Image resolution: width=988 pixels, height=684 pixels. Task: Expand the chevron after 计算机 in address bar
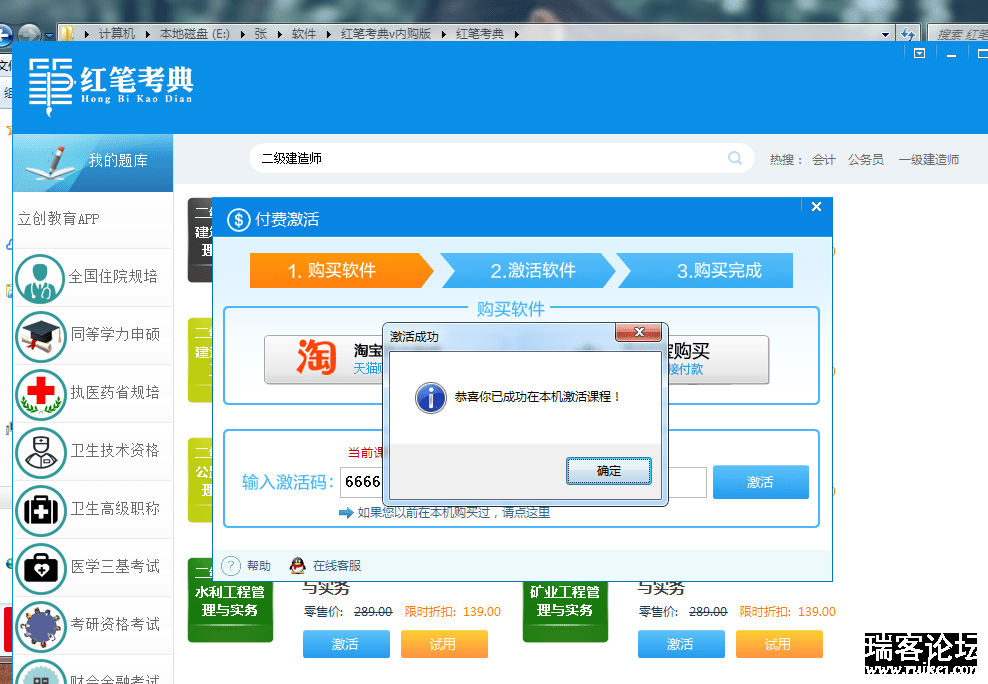tap(147, 34)
